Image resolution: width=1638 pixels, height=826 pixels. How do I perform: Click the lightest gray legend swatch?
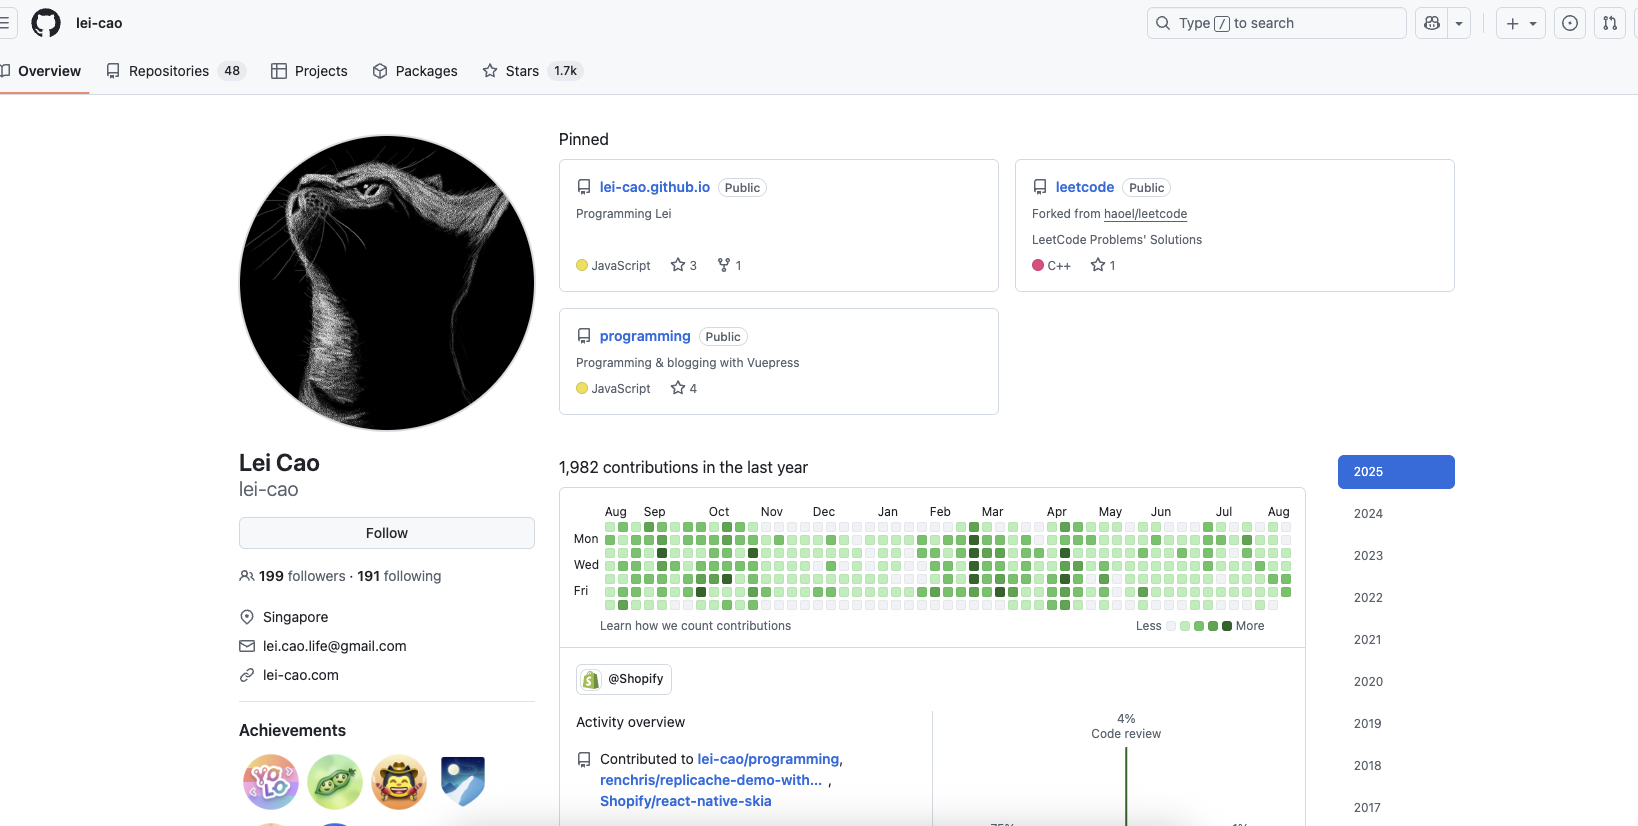pos(1171,626)
